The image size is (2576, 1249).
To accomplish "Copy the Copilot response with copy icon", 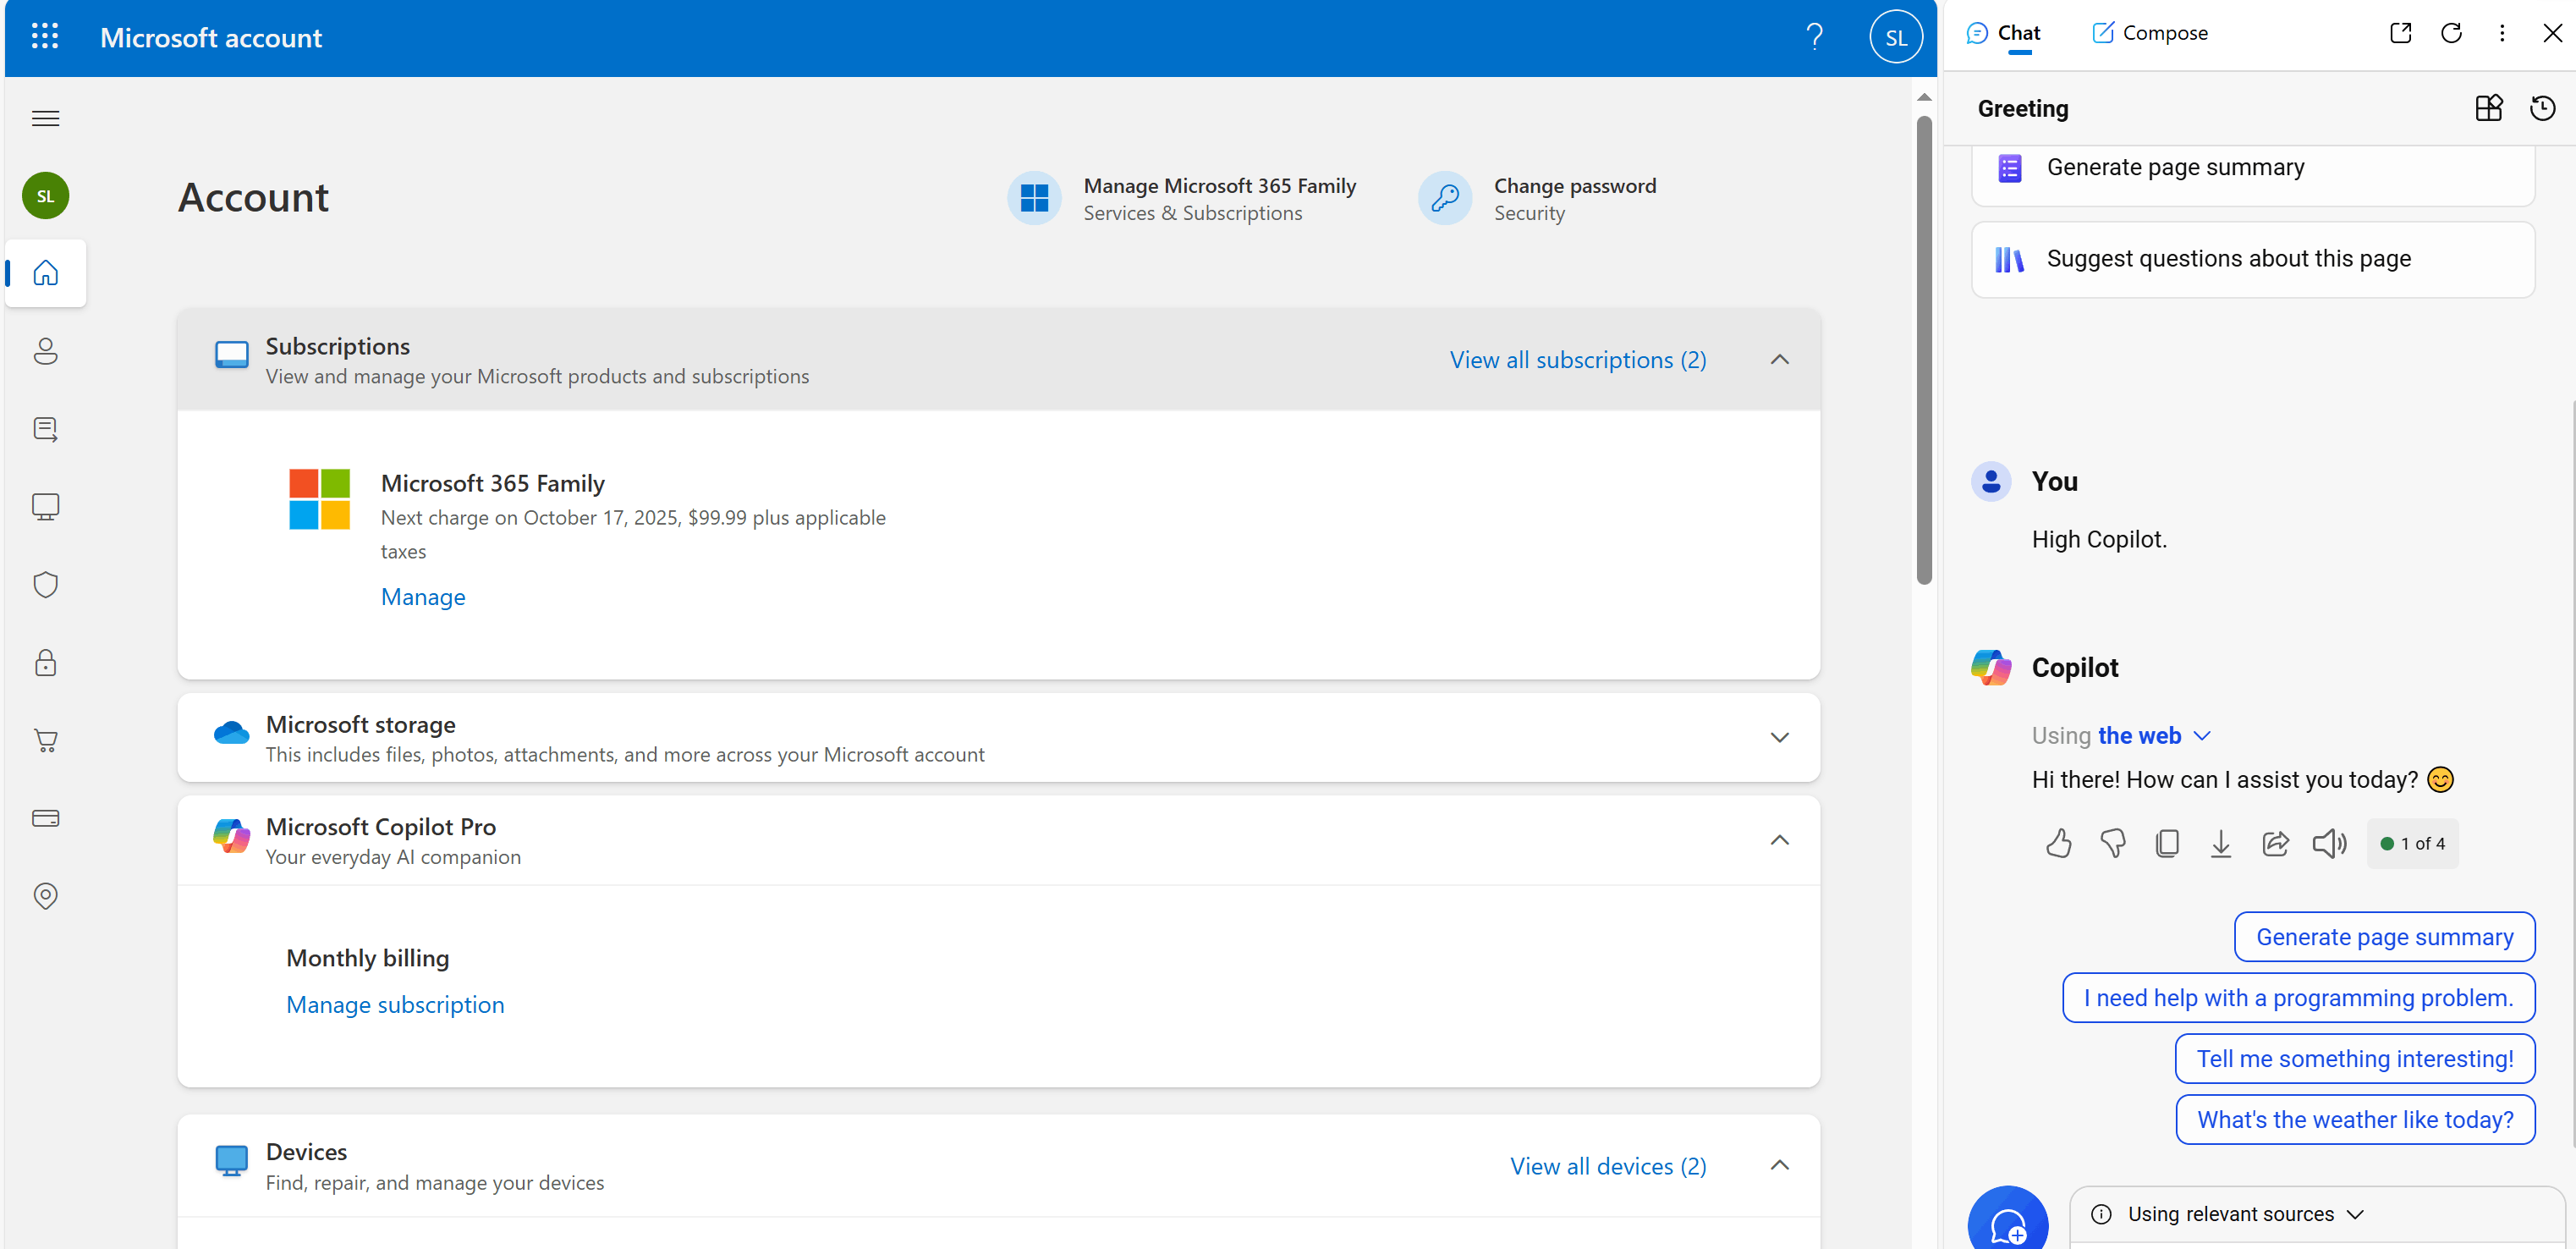I will point(2166,843).
